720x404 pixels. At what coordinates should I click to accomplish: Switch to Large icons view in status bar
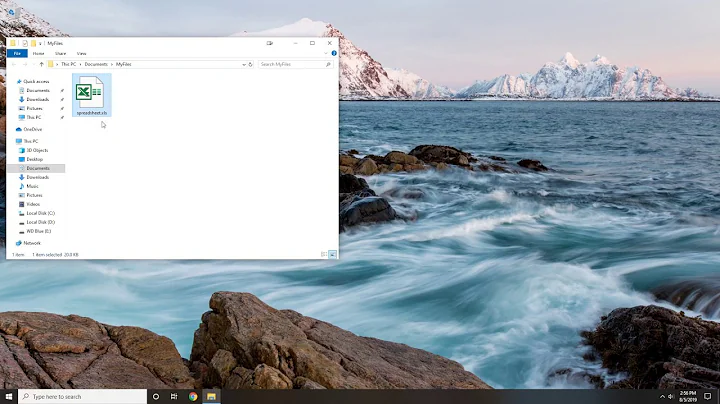tap(332, 254)
